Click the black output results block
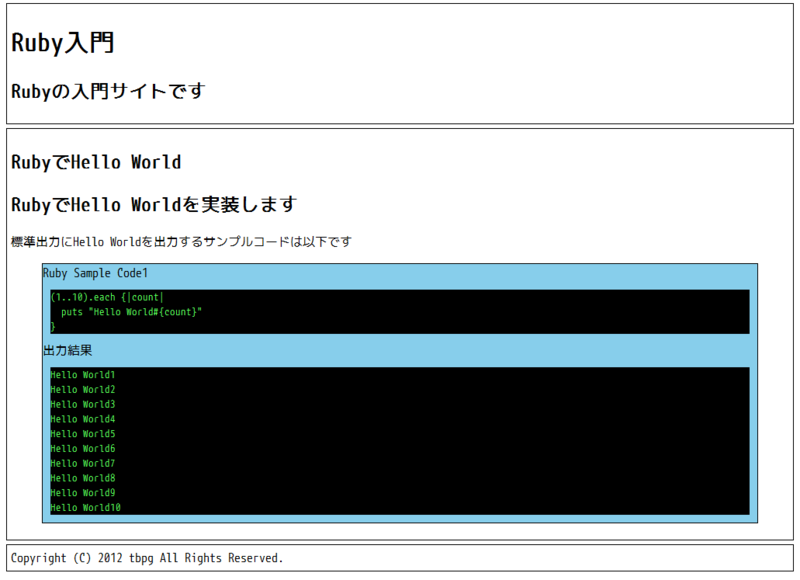800x580 pixels. (400, 440)
